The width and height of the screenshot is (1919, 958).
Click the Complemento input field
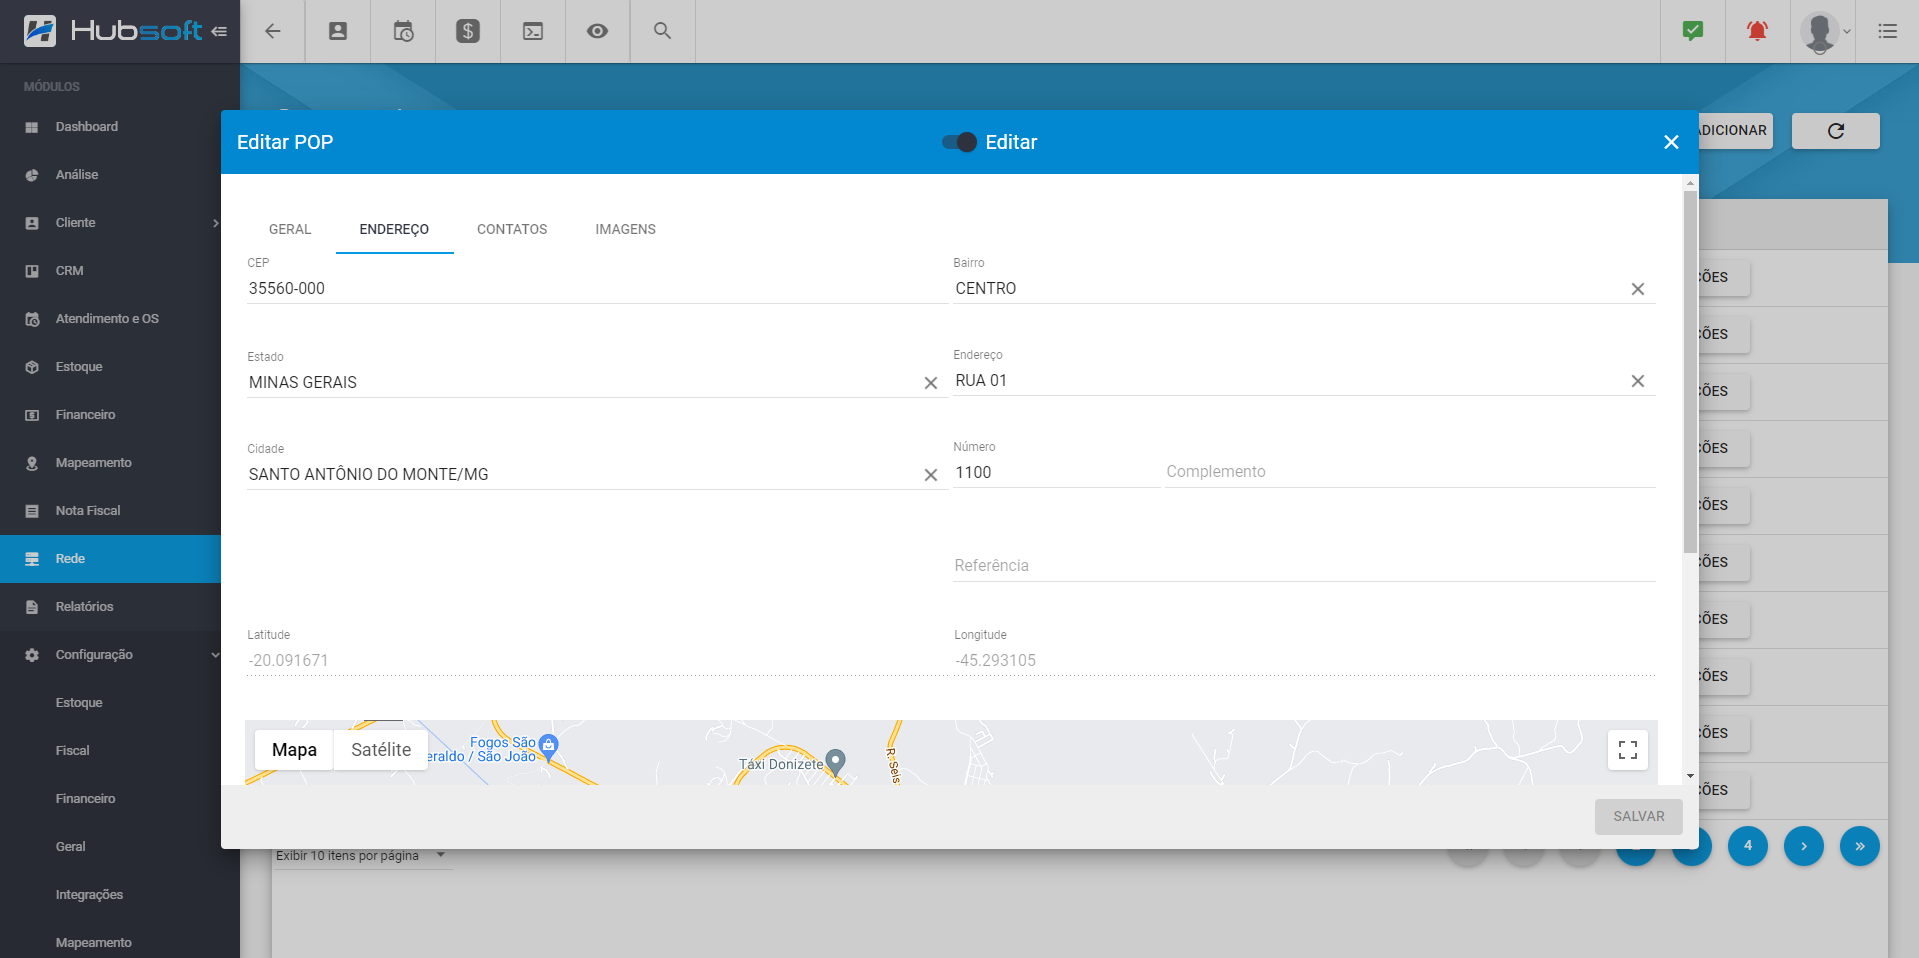tap(1410, 472)
